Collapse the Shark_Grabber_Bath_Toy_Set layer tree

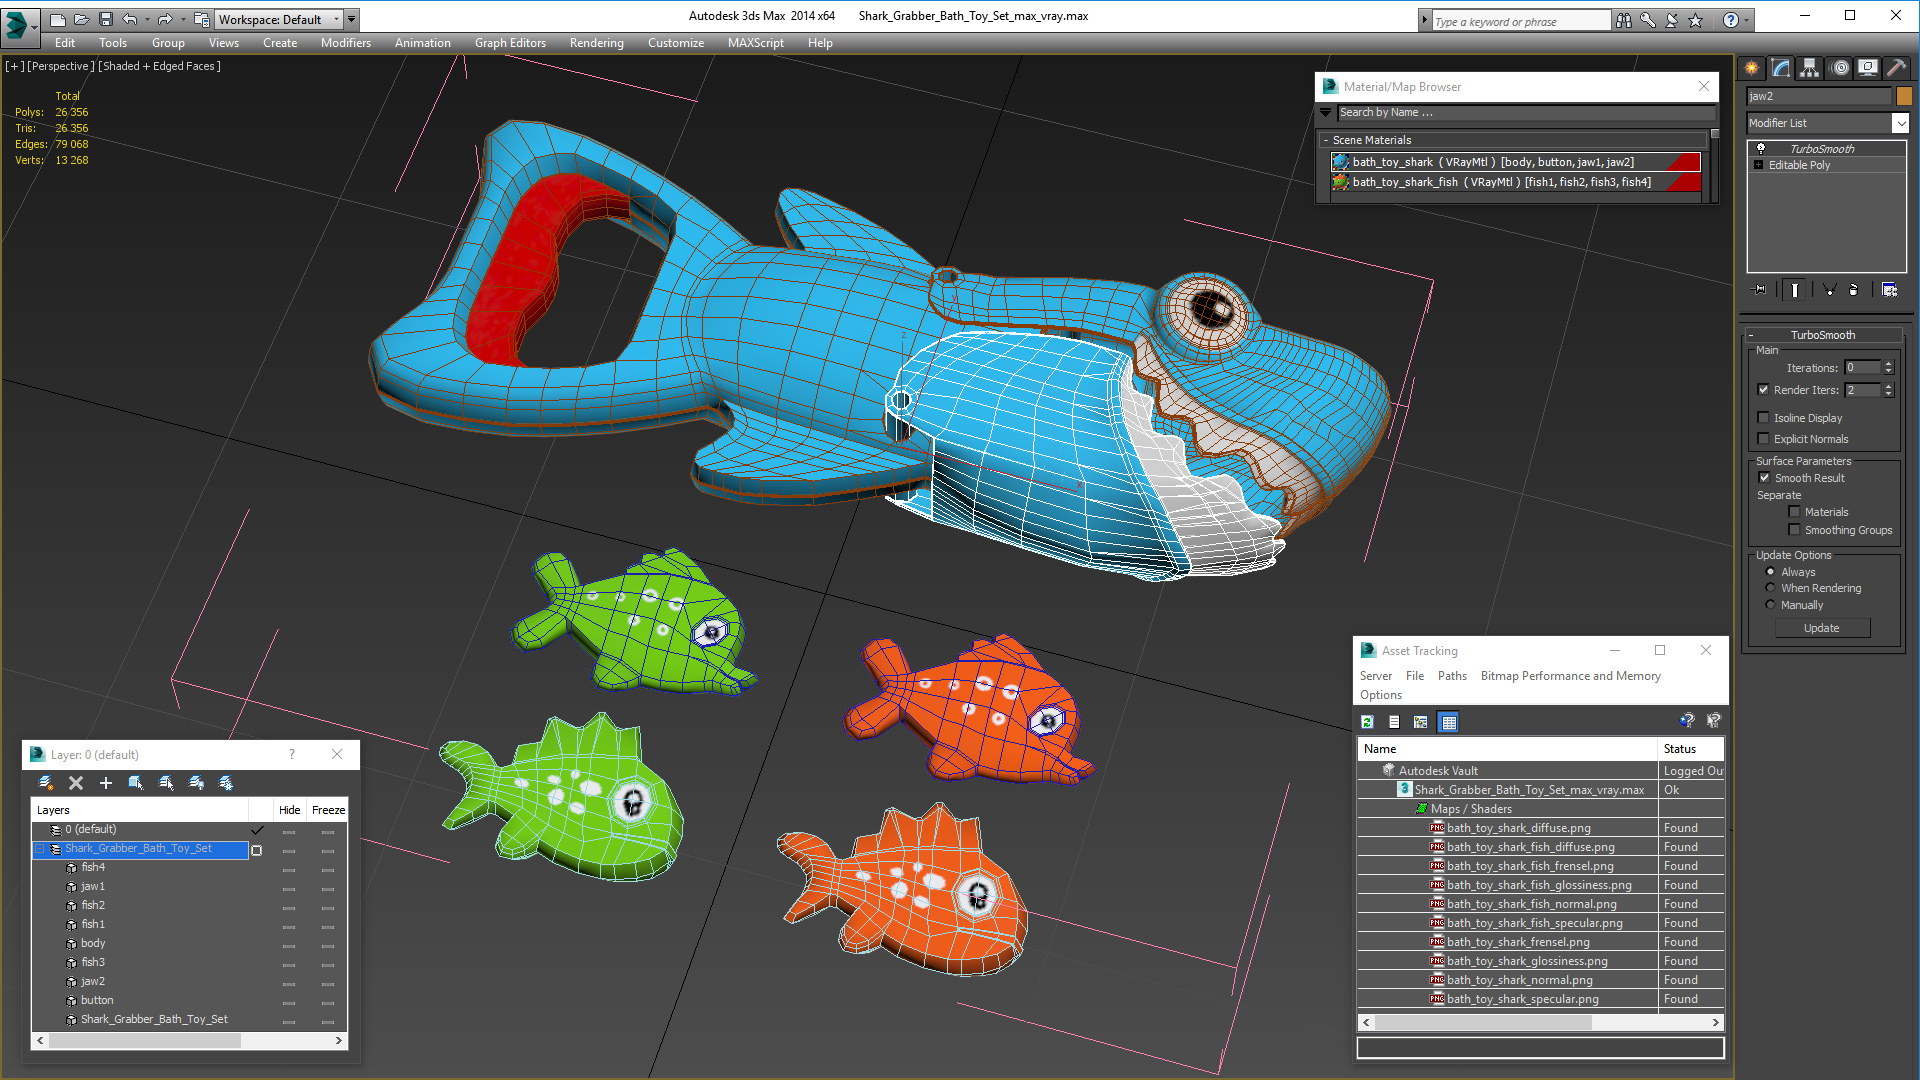41,849
